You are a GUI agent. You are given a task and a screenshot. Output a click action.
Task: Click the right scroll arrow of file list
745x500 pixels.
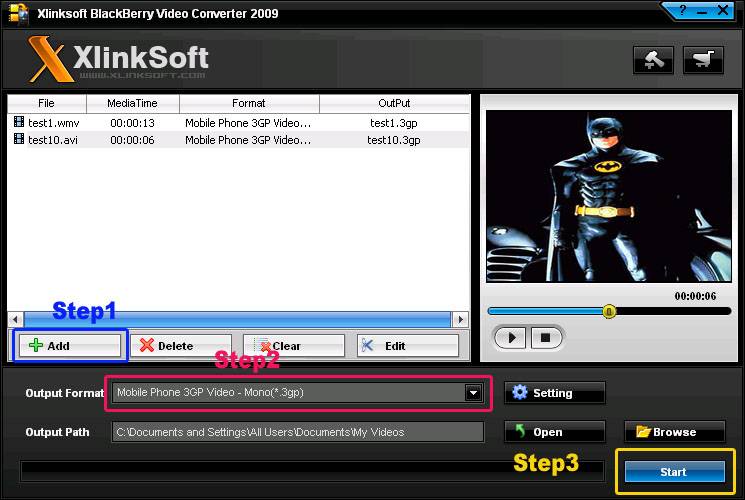(460, 319)
